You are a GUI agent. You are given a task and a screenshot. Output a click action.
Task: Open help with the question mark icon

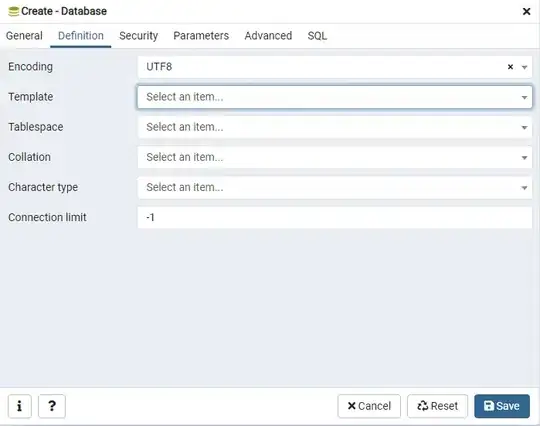tap(52, 406)
